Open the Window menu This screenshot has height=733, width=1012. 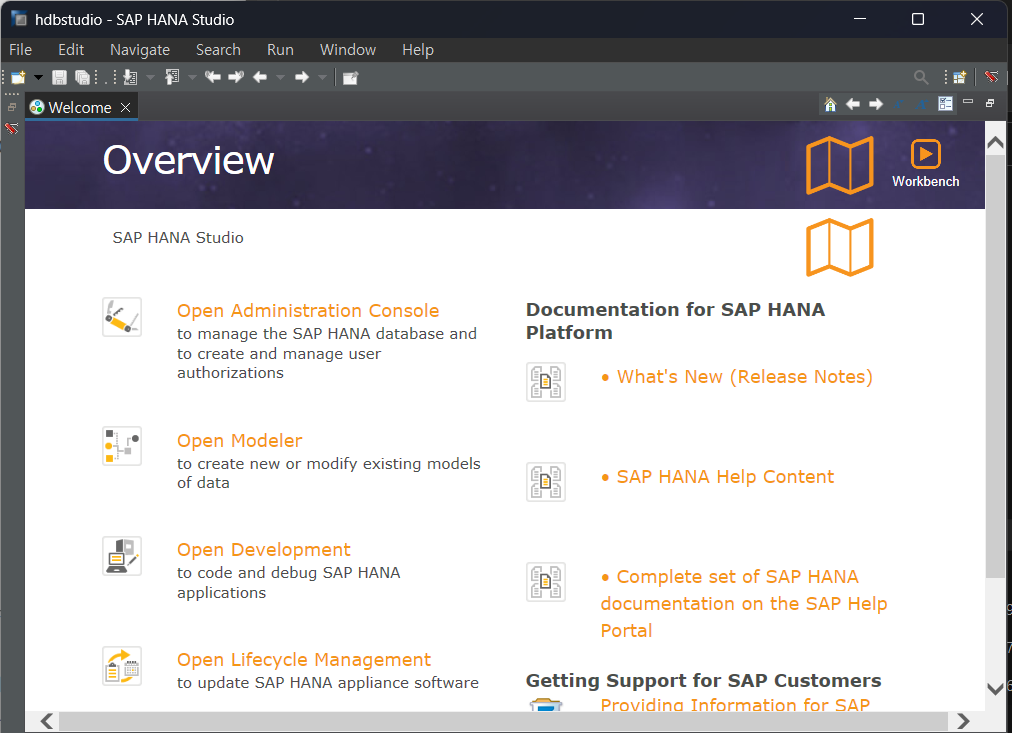348,50
